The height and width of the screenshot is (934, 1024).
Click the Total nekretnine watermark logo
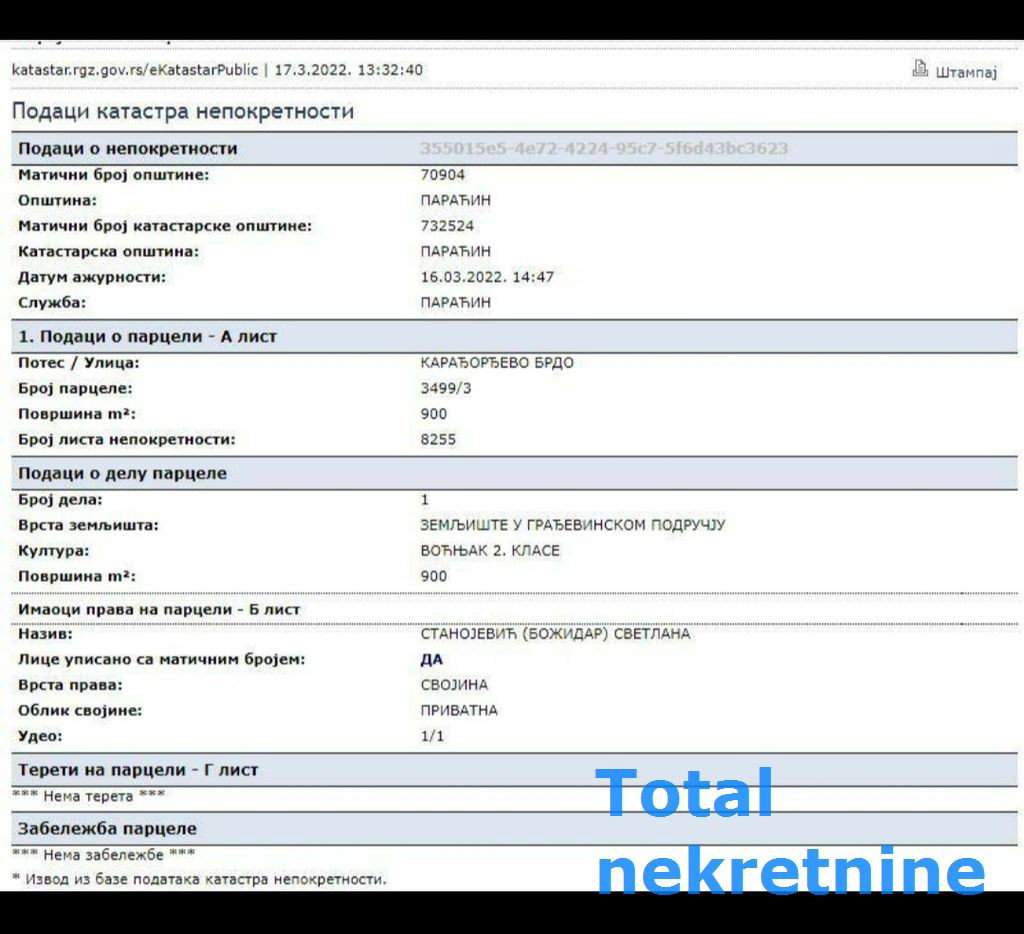pyautogui.click(x=790, y=831)
